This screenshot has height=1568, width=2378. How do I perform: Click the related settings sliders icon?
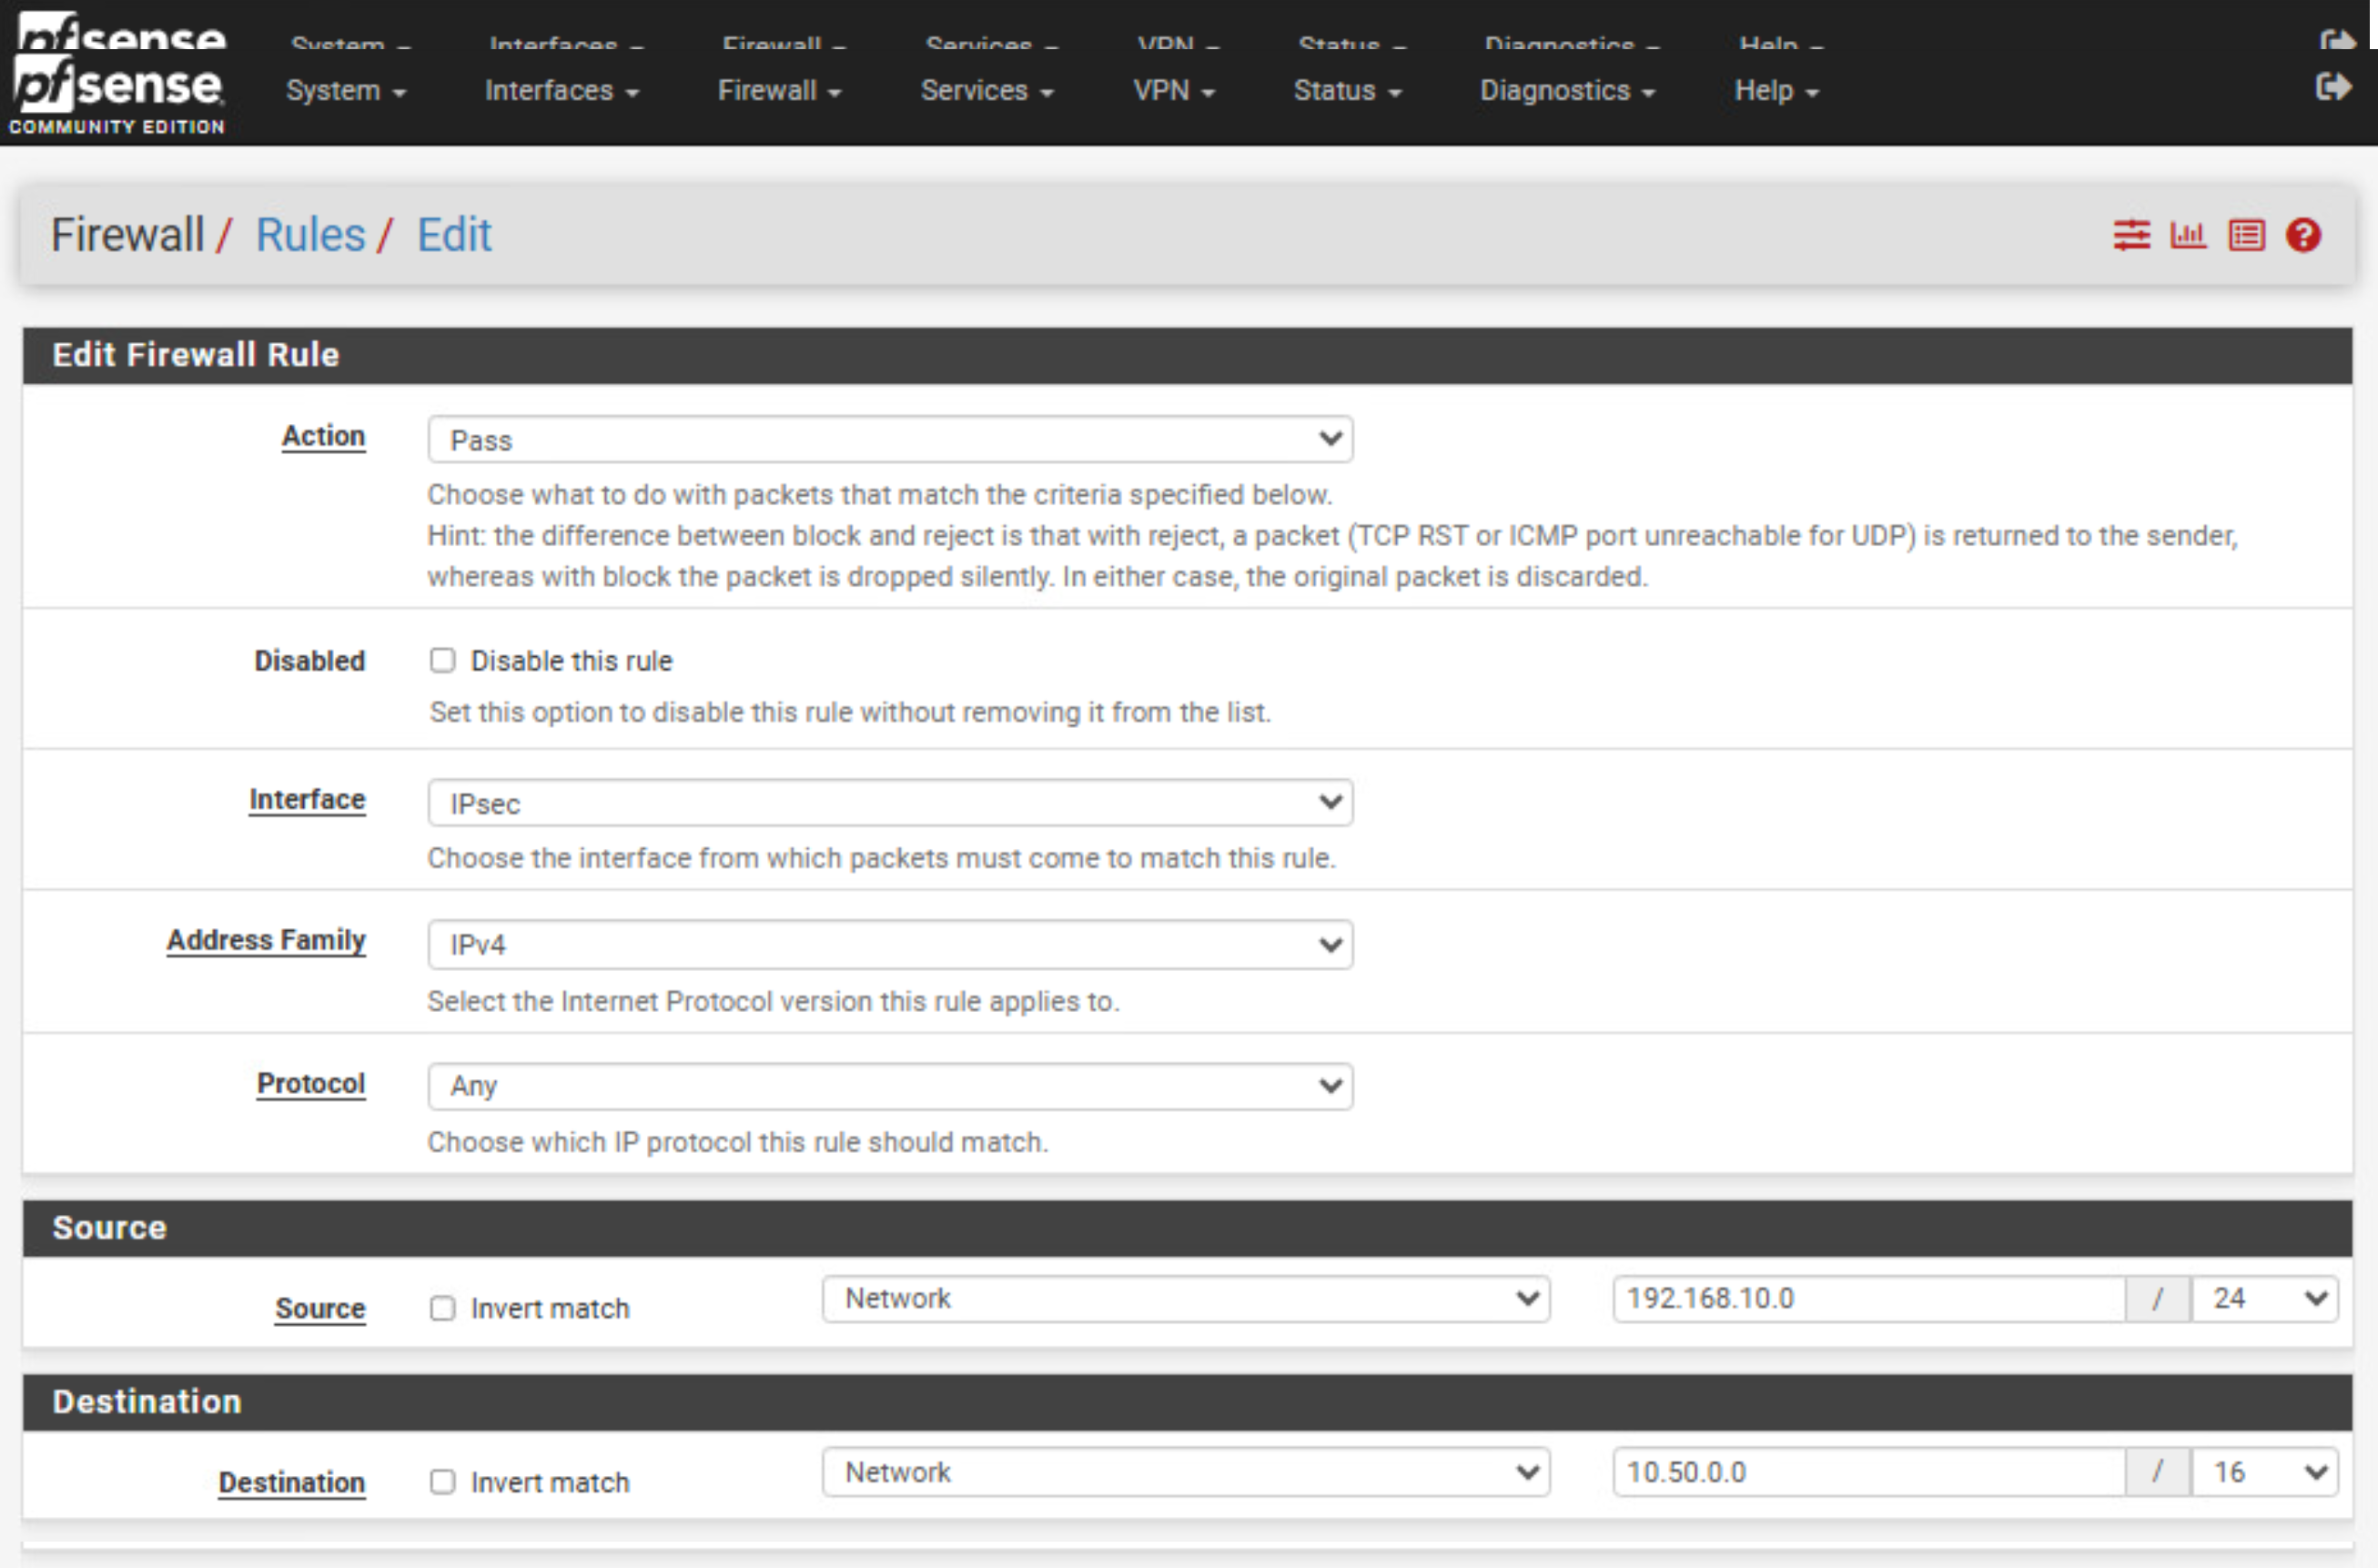(x=2131, y=236)
